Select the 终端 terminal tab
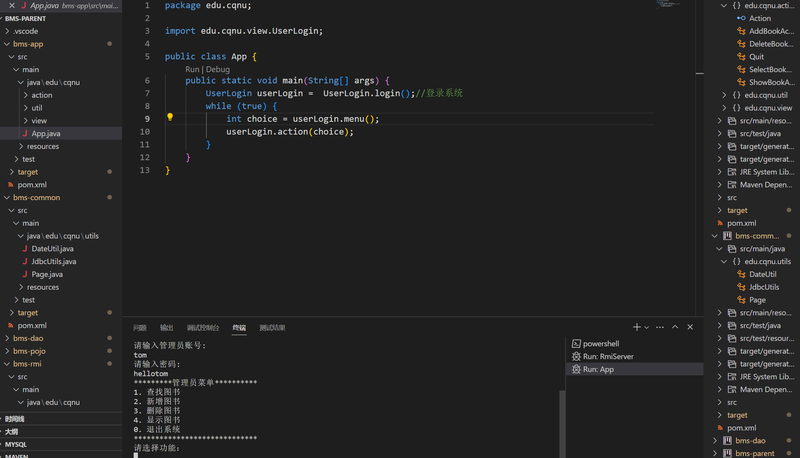800x458 pixels. pyautogui.click(x=239, y=327)
